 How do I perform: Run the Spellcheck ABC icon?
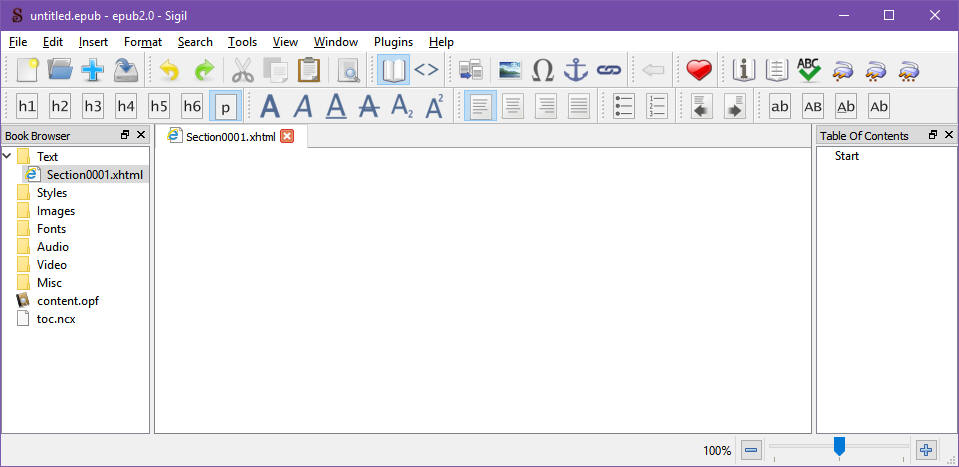(809, 70)
